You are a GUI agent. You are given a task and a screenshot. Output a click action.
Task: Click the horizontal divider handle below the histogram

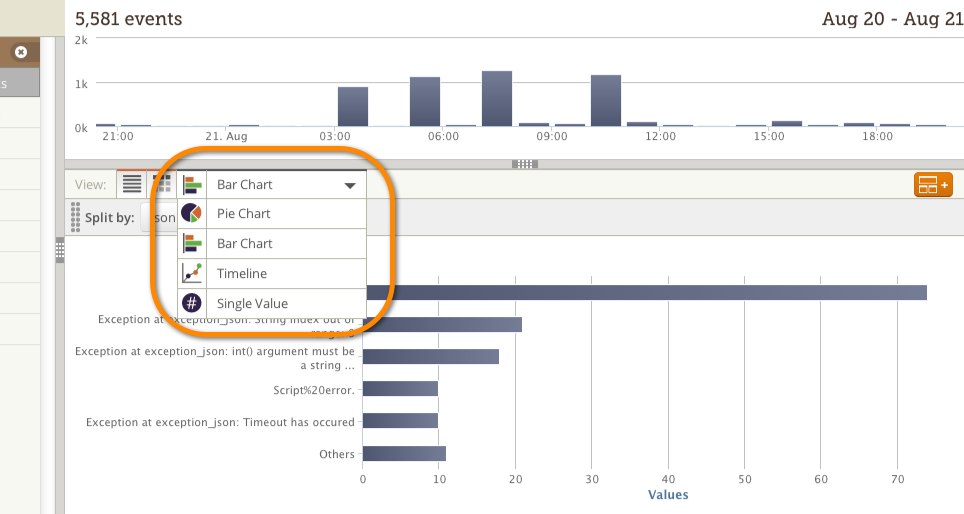click(524, 163)
